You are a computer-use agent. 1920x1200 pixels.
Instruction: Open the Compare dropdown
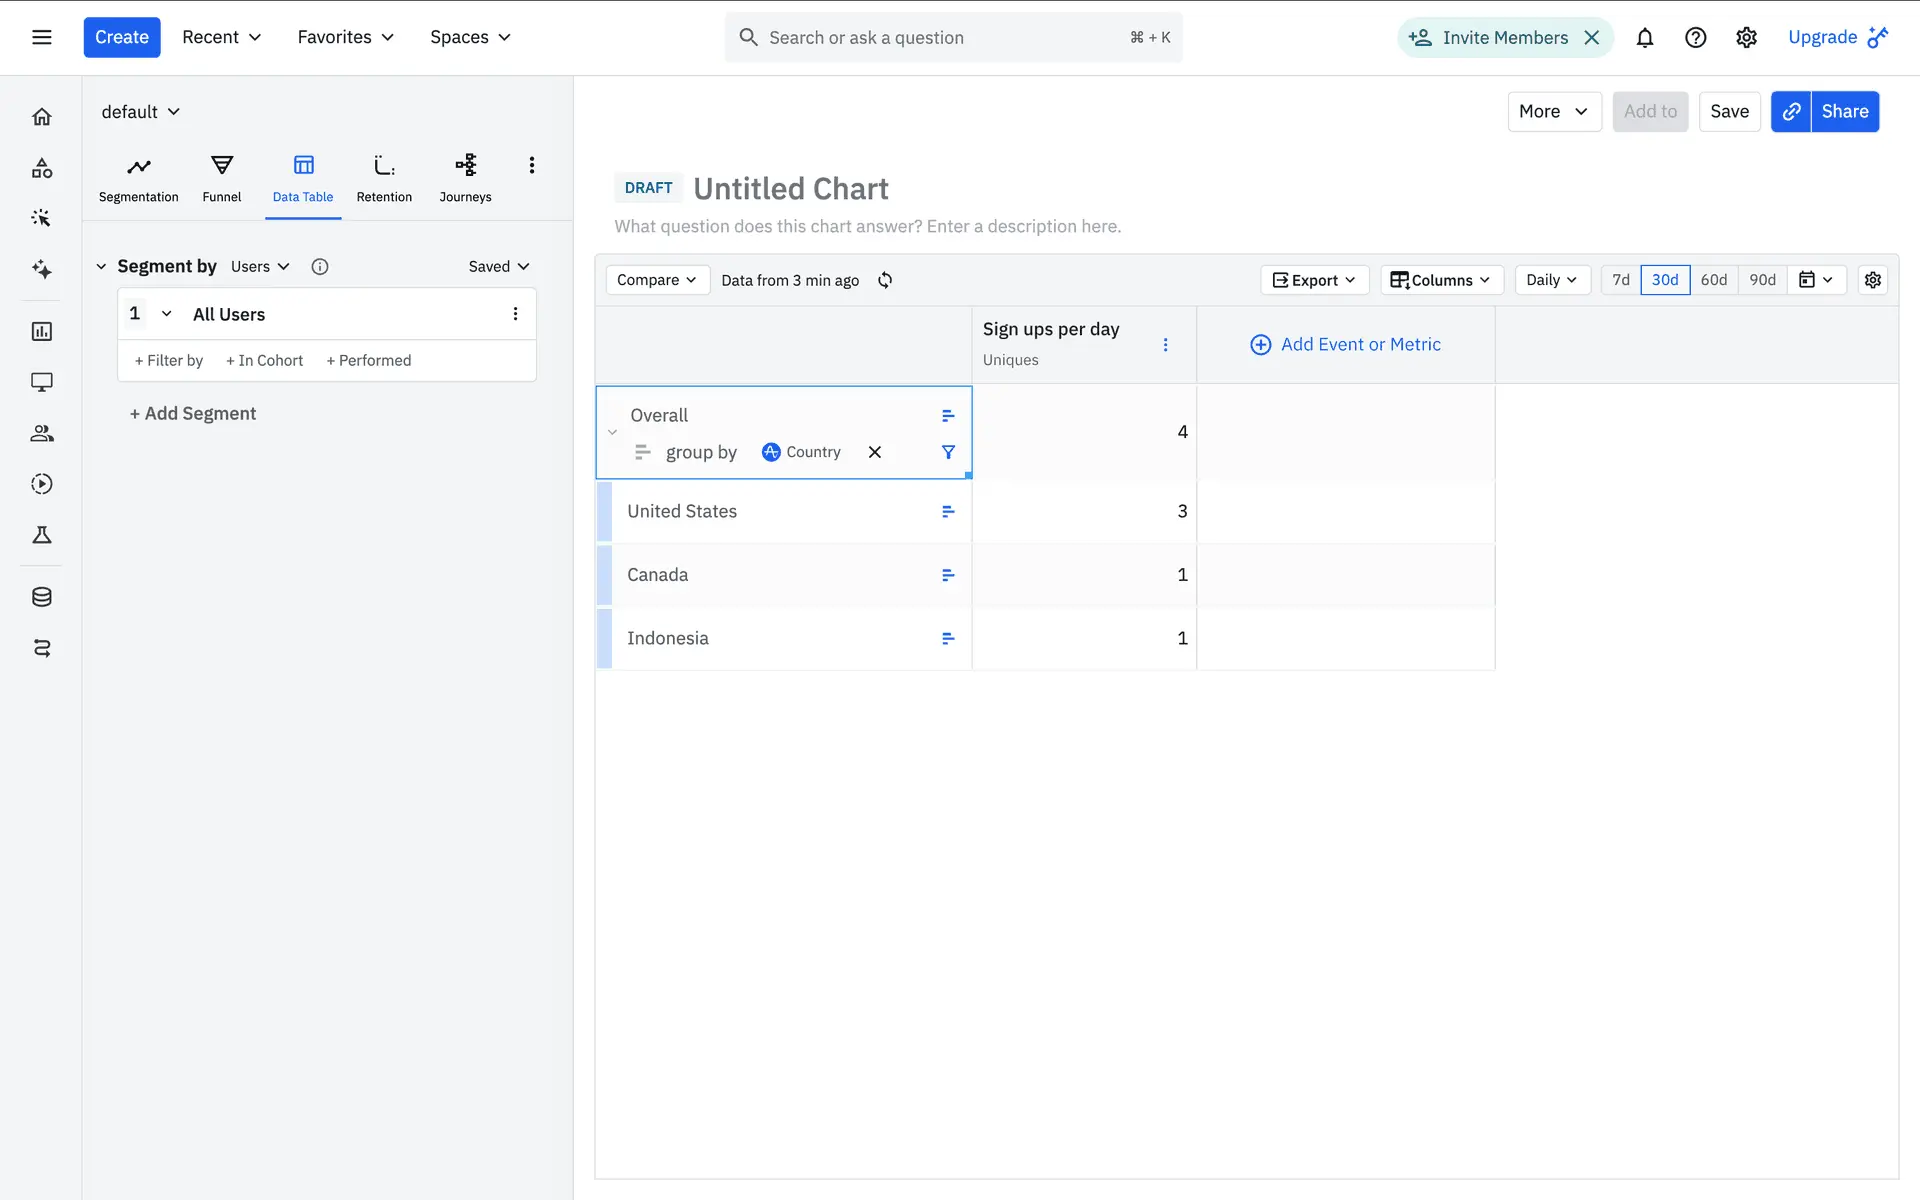click(x=656, y=280)
